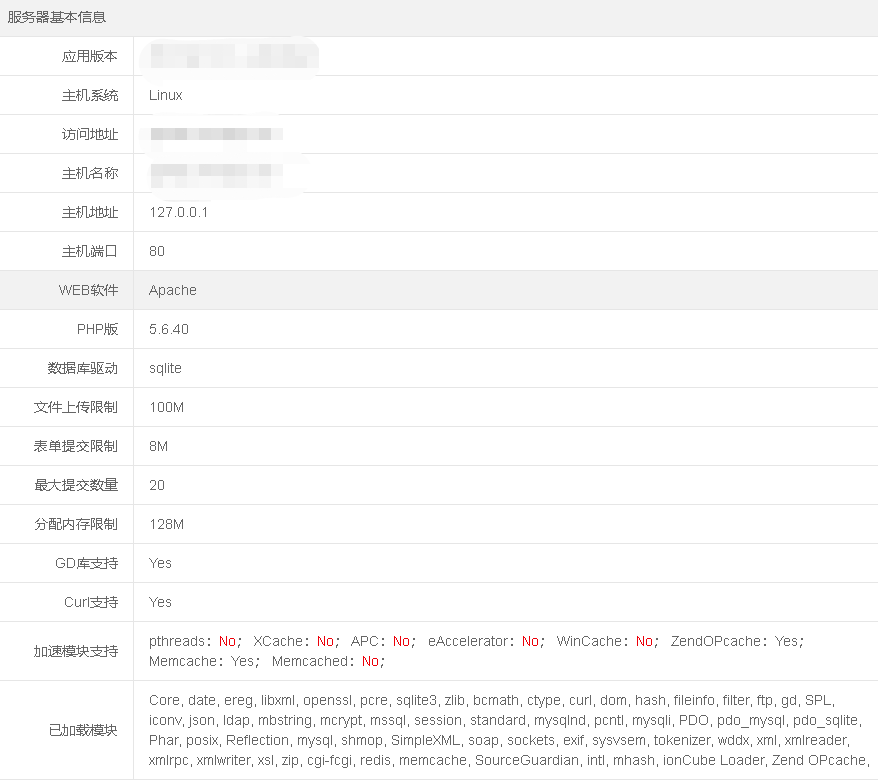Screen dimensions: 878x782
Task: Click the APC No status
Action: (x=401, y=641)
